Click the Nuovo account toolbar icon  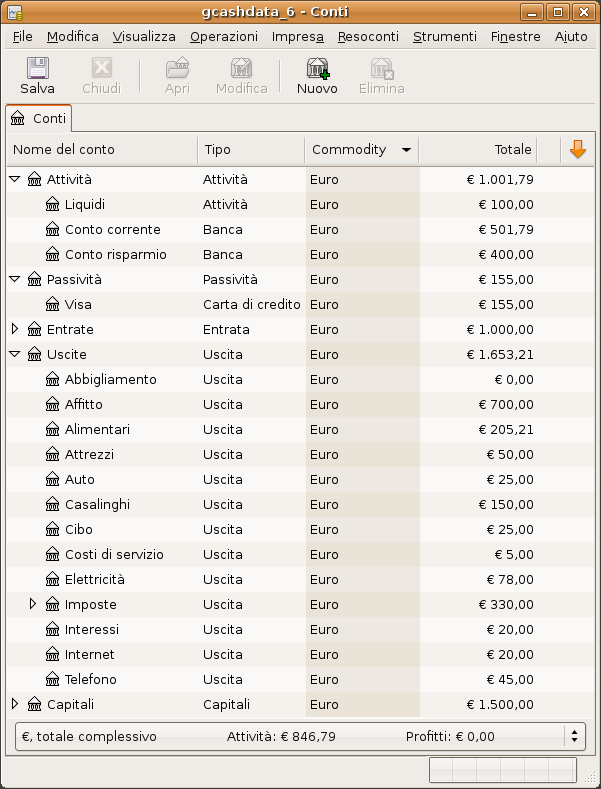pyautogui.click(x=317, y=69)
